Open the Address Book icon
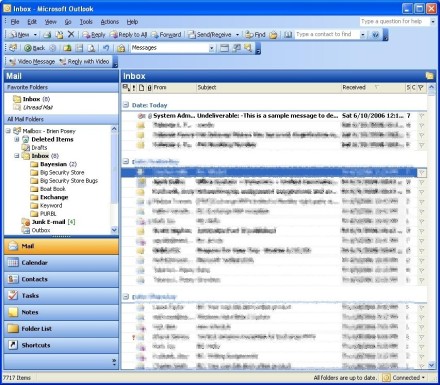 point(288,35)
